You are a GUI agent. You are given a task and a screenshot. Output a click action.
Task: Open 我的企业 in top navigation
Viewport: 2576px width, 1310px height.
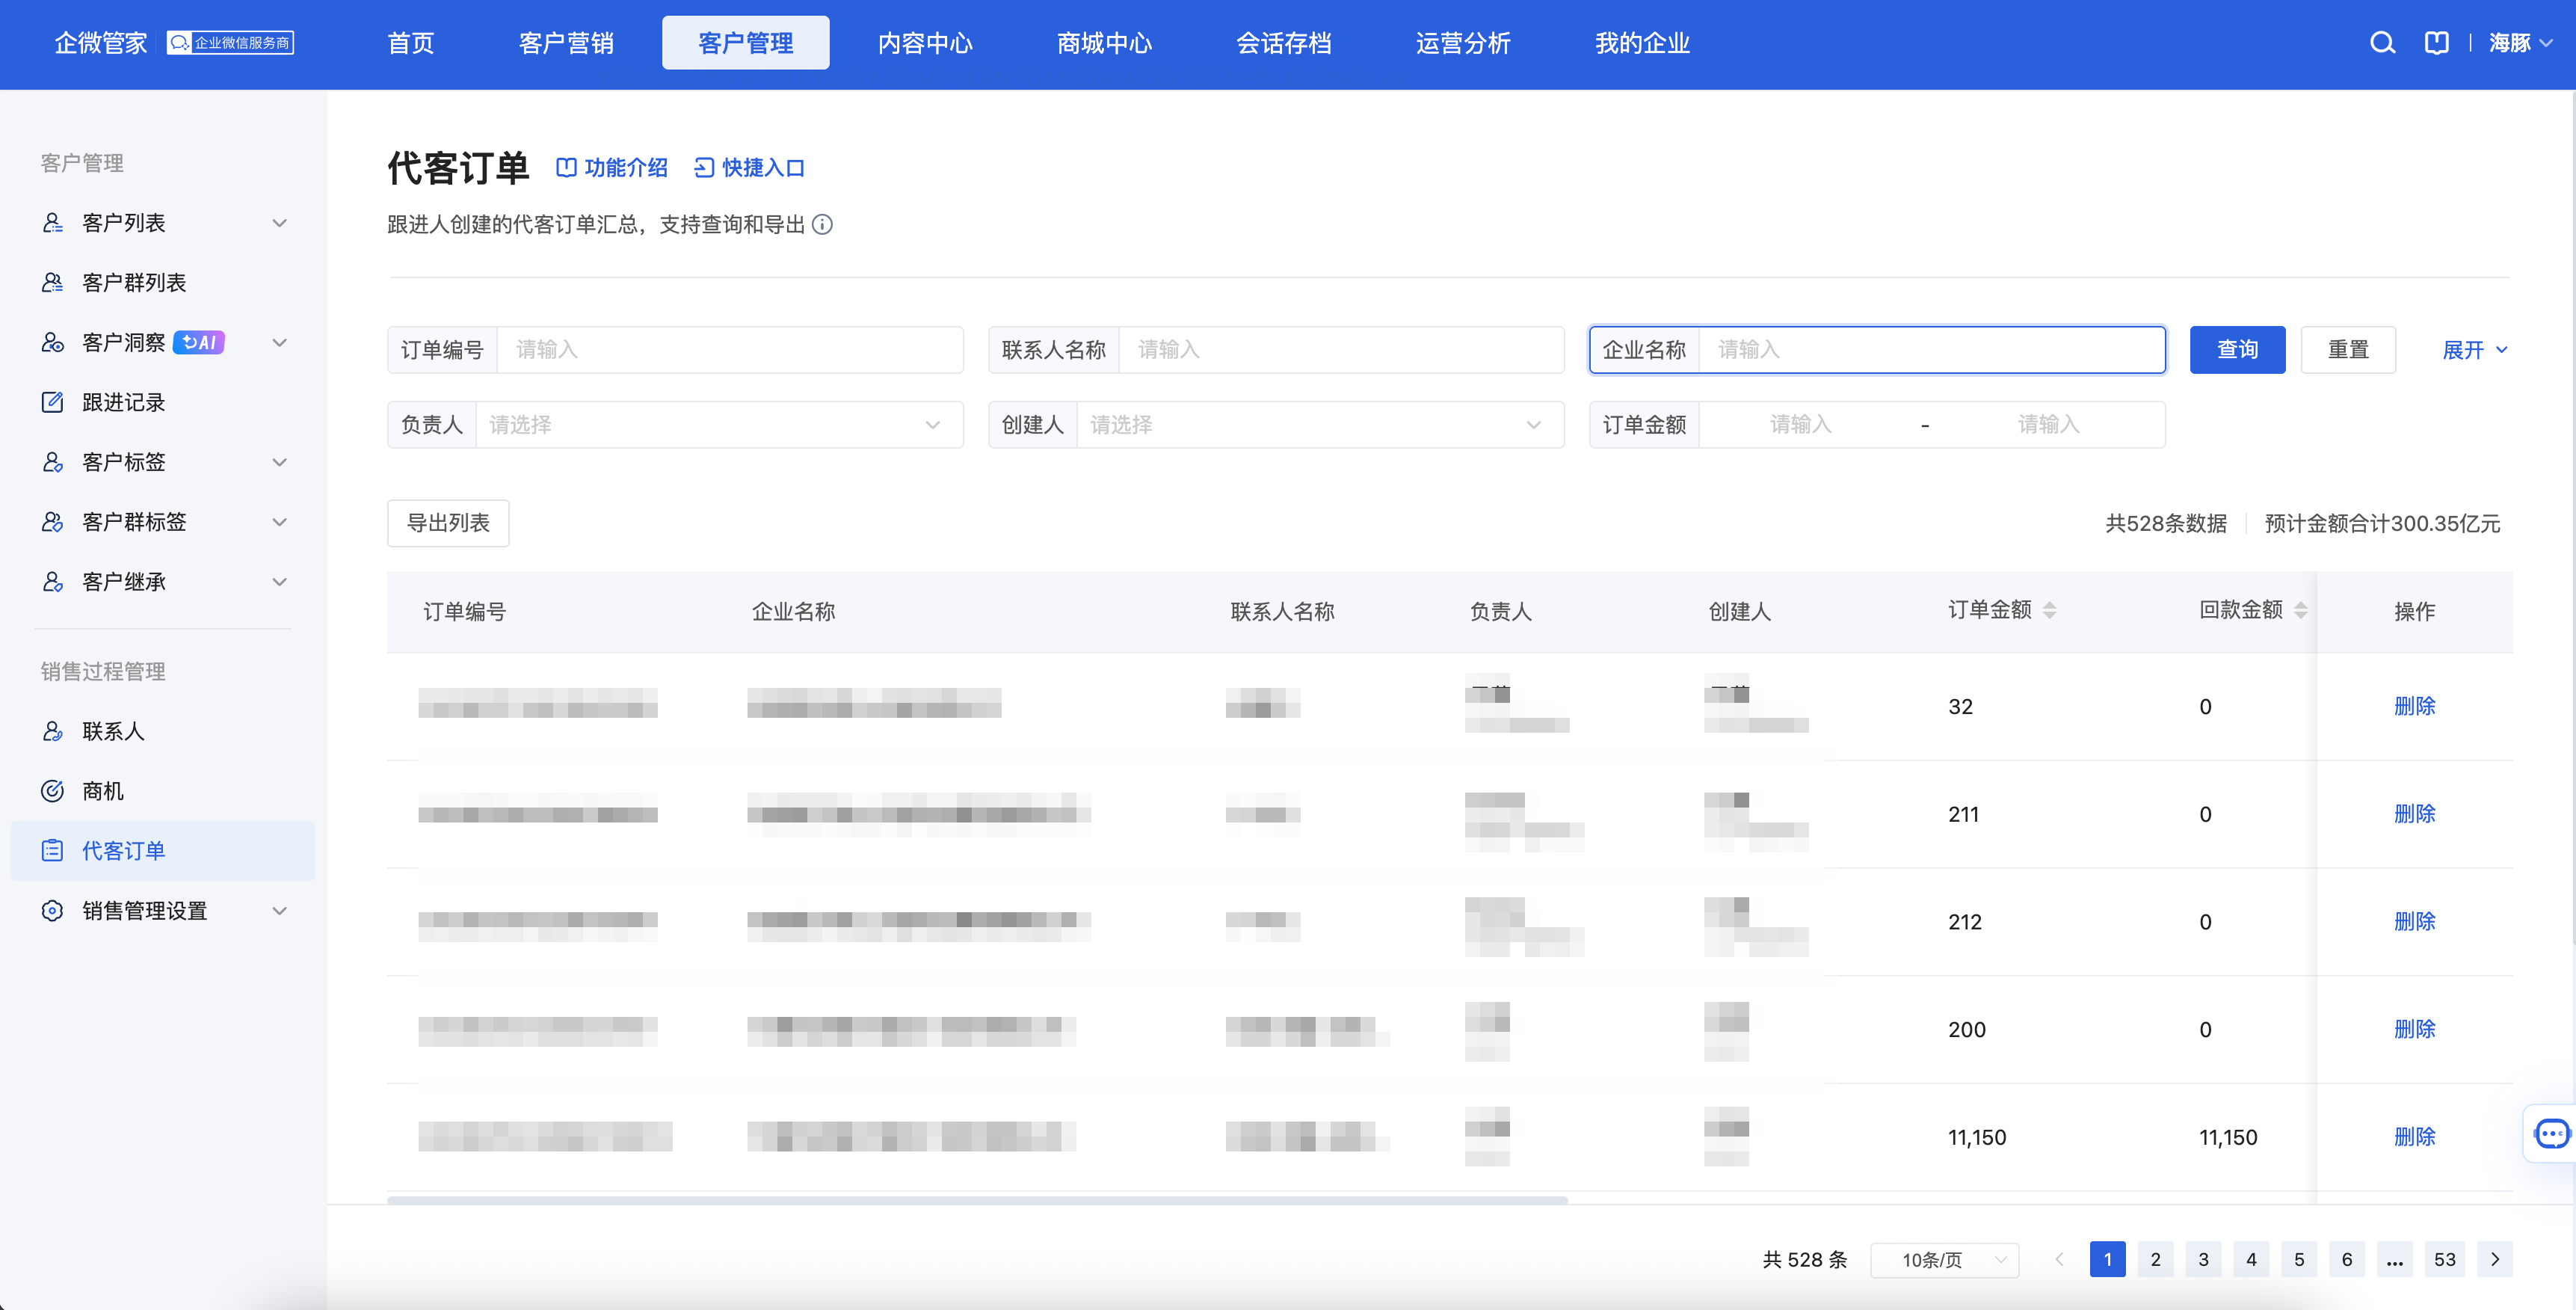pyautogui.click(x=1642, y=43)
